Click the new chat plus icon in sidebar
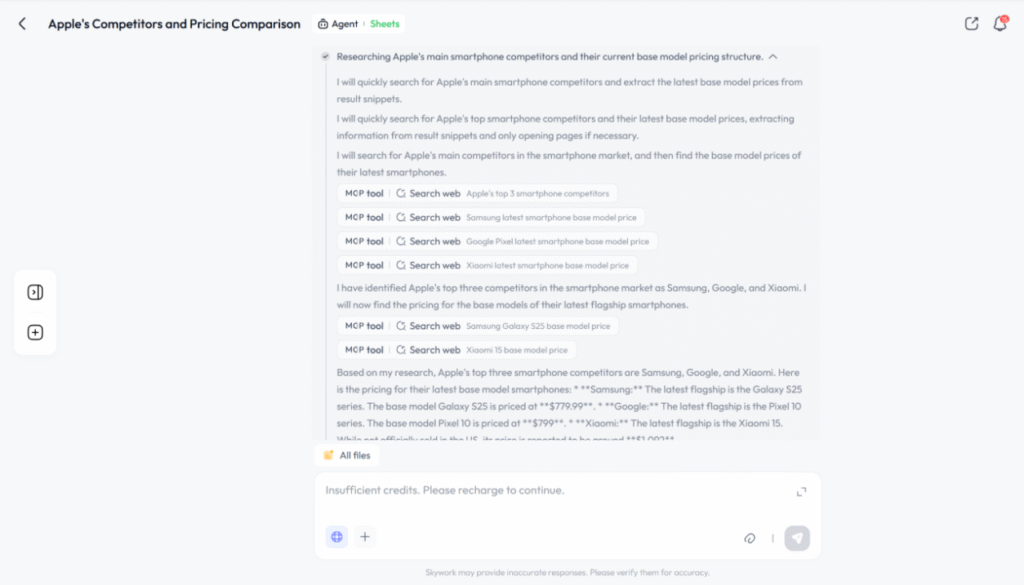 coord(35,333)
